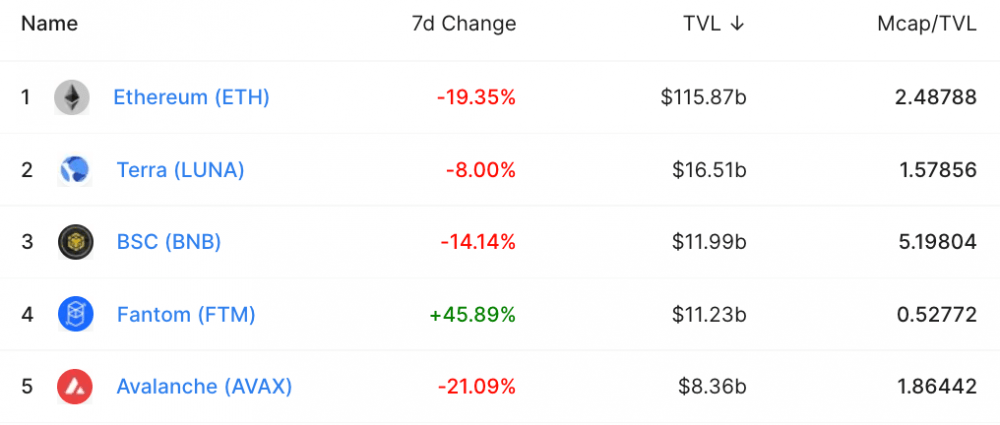This screenshot has height=425, width=1000.
Task: Click the Fantom FTM logo icon
Action: pyautogui.click(x=76, y=315)
